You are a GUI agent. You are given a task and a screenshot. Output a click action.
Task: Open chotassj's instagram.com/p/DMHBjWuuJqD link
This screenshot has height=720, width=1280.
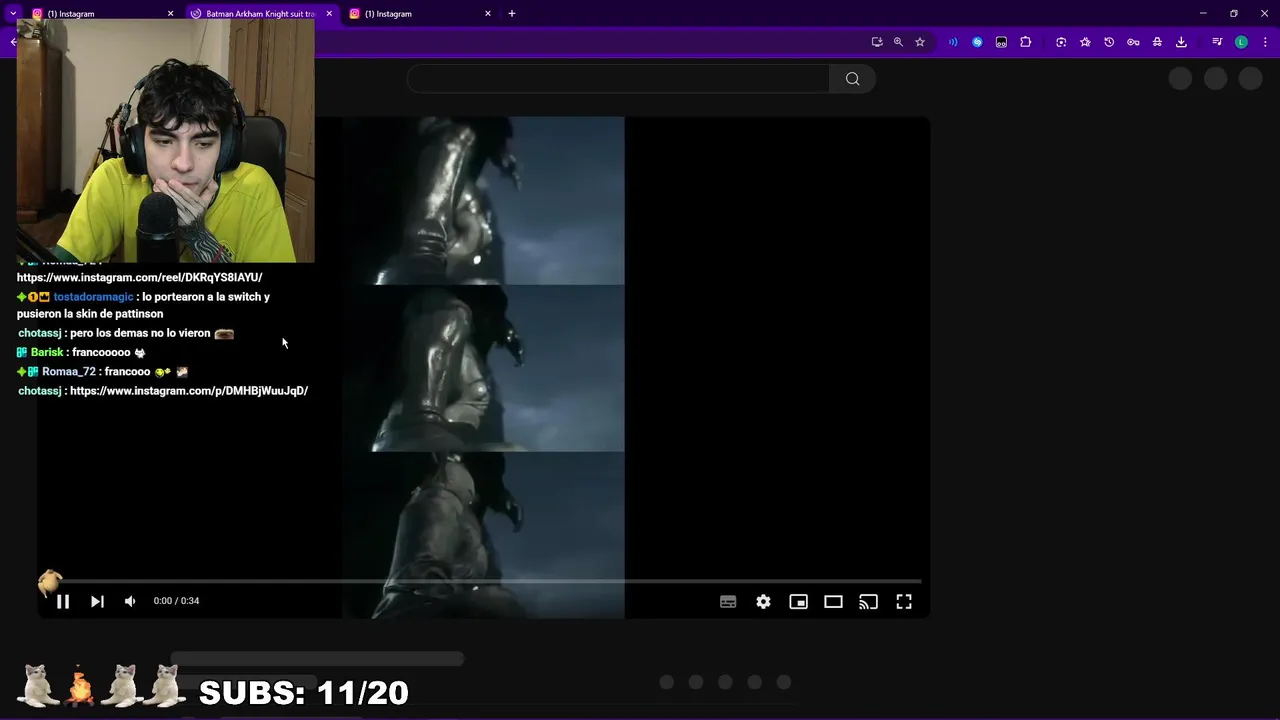(x=189, y=391)
